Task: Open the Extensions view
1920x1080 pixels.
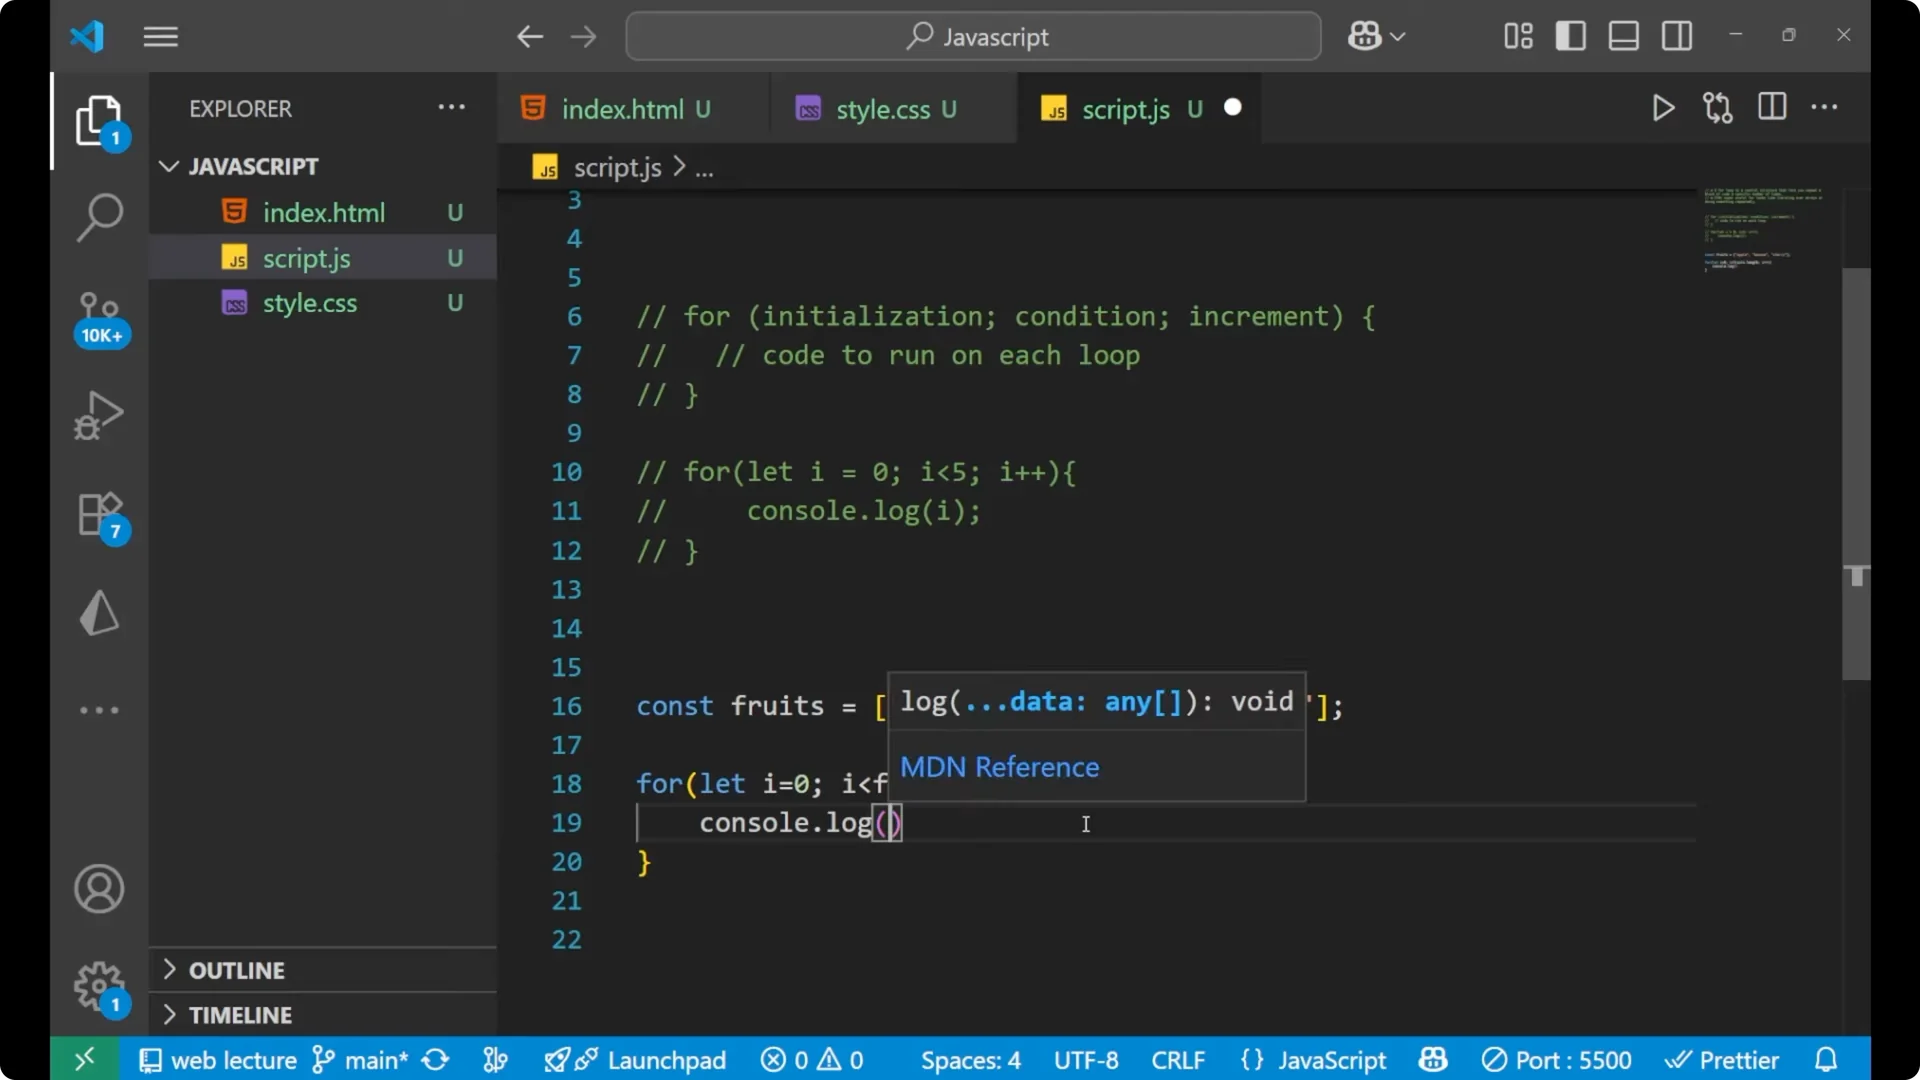Action: tap(97, 515)
